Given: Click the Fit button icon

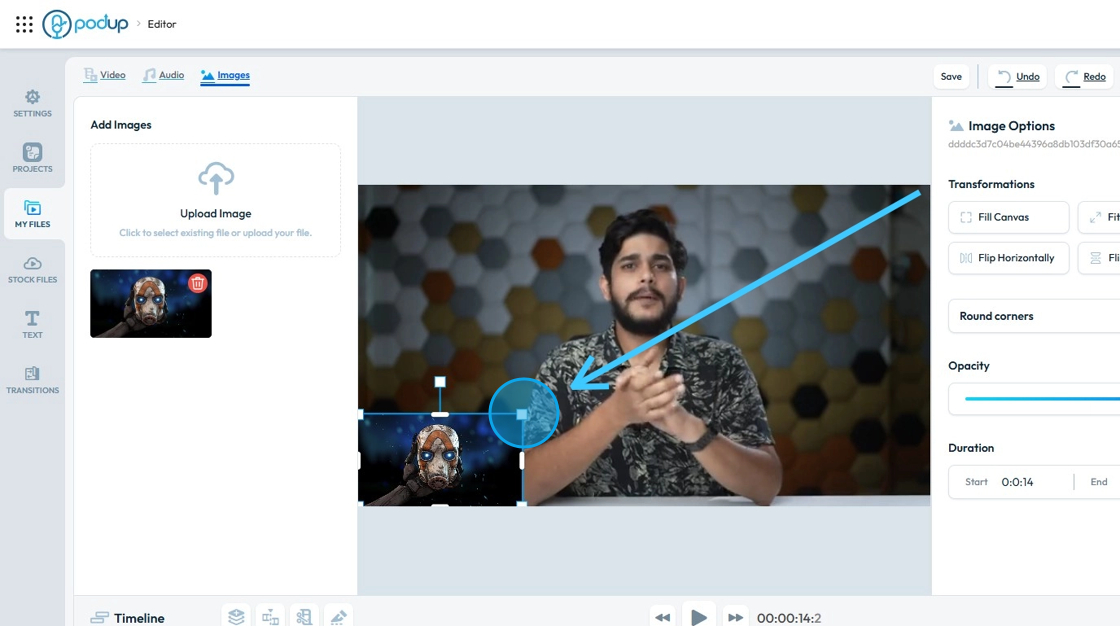Looking at the screenshot, I should 1095,217.
